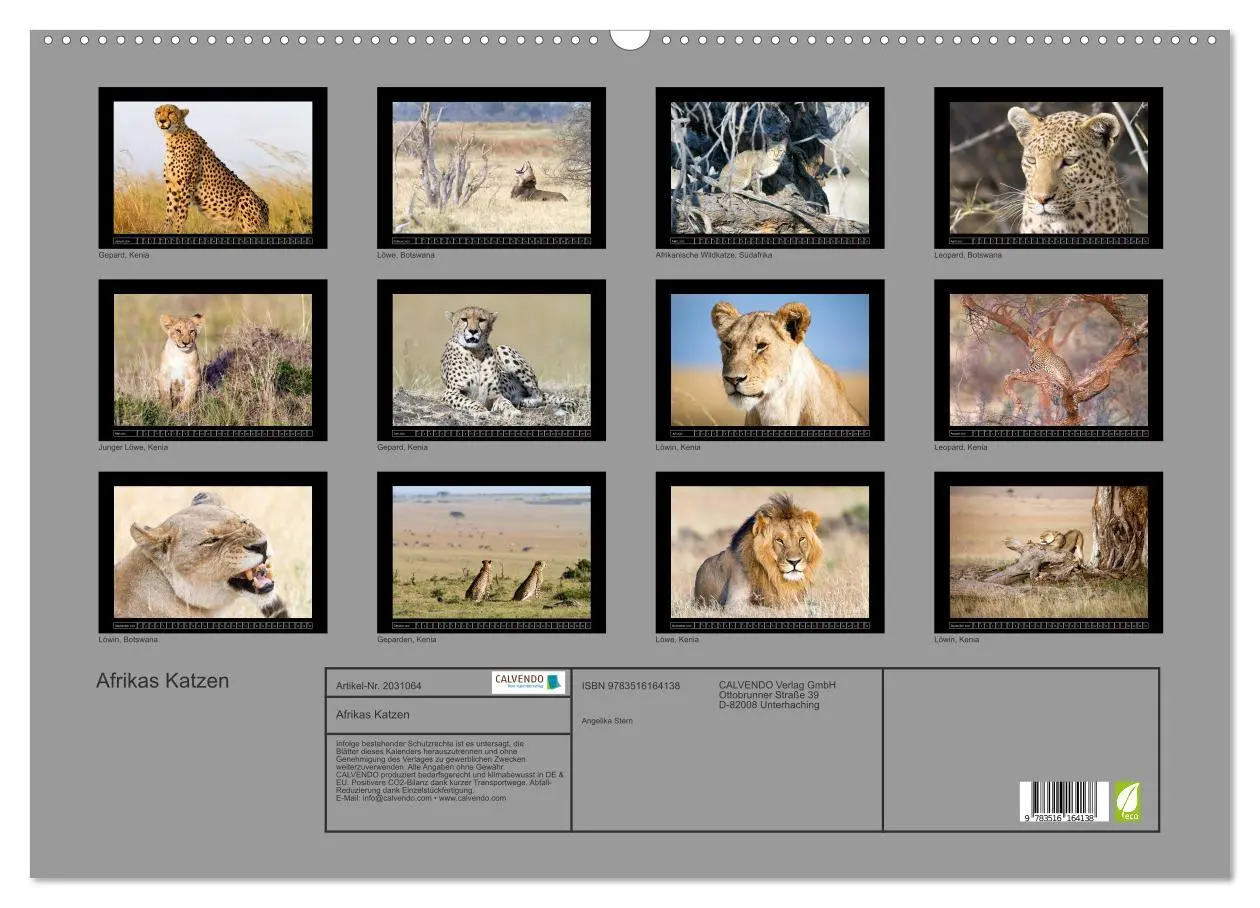Viewport: 1260px width, 908px height.
Task: Click the caption 'Löwin, Botswana'
Action: coord(128,639)
